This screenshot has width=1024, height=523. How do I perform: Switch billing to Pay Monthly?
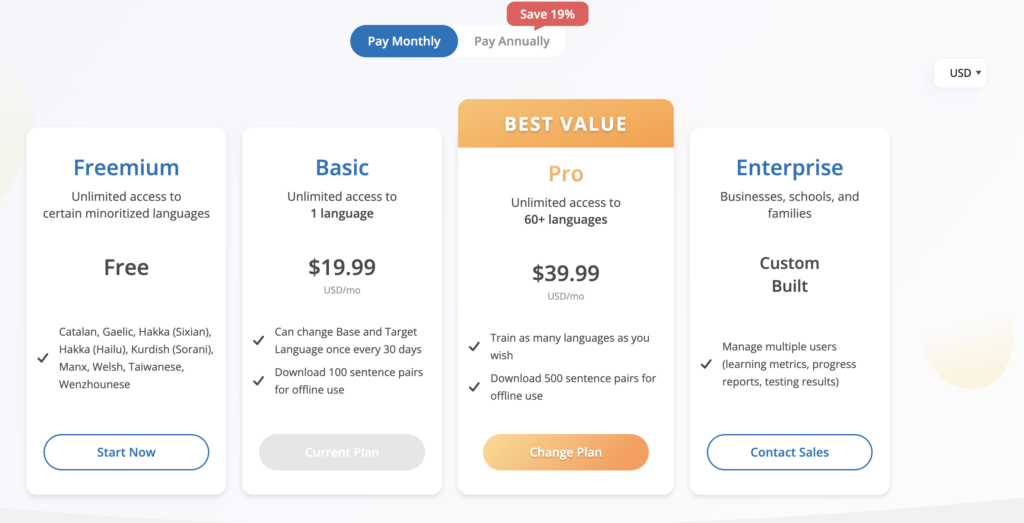coord(404,41)
